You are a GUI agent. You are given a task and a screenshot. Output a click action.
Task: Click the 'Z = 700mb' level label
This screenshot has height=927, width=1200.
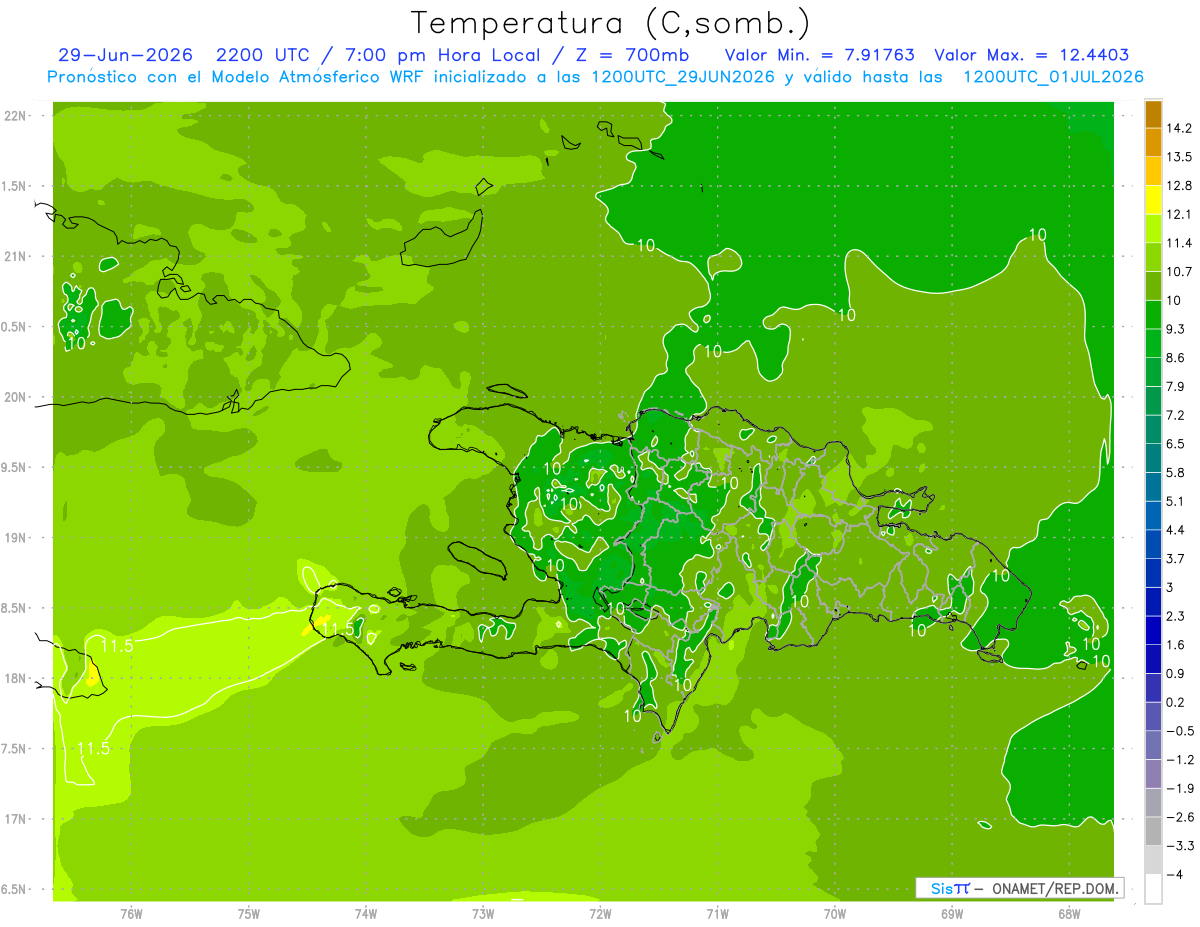coord(634,55)
